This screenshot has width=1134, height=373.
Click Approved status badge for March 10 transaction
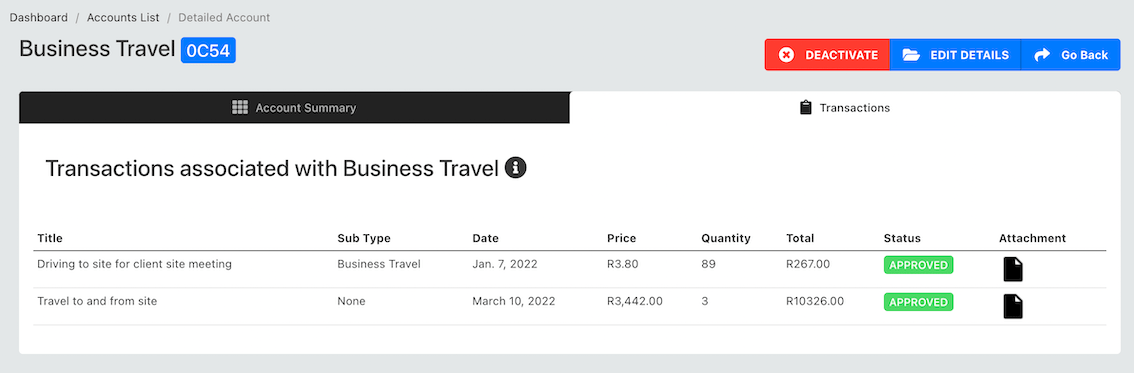point(918,302)
